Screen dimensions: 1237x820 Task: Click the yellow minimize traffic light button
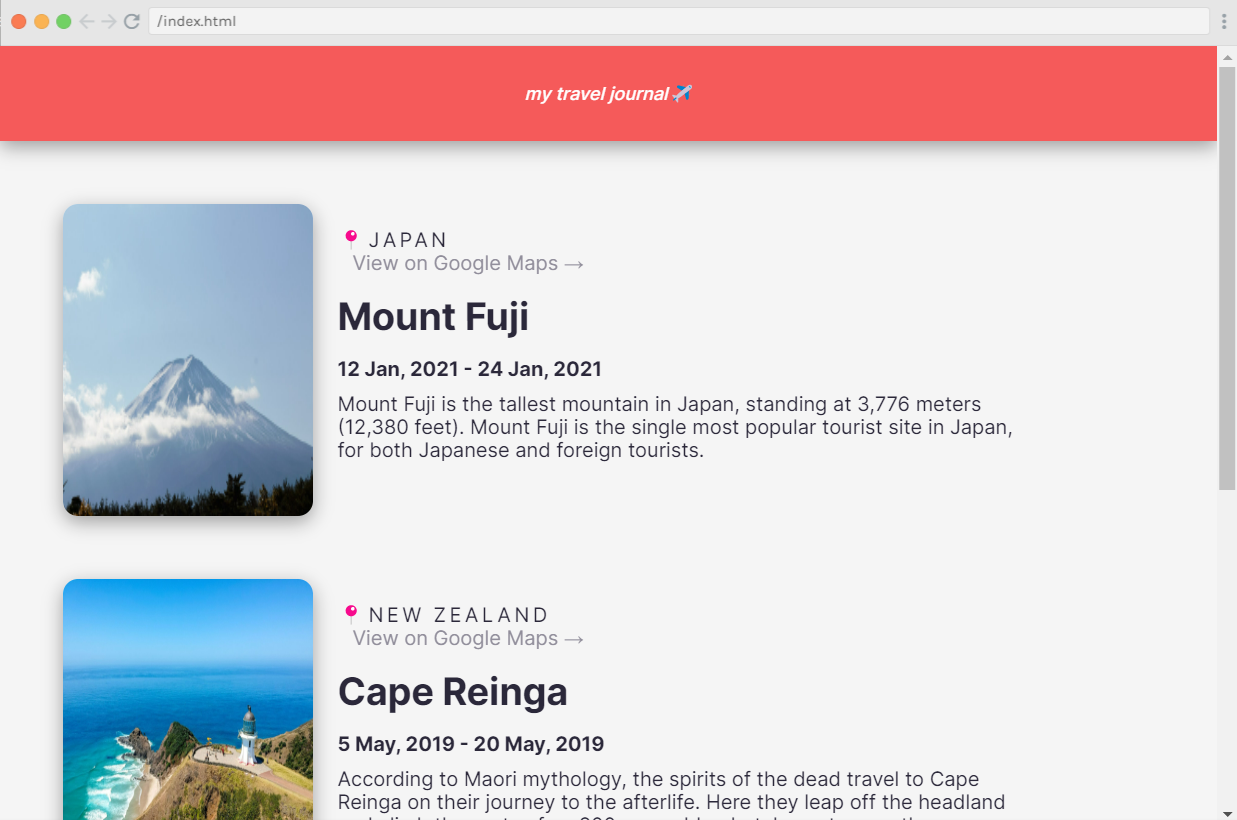(x=41, y=19)
